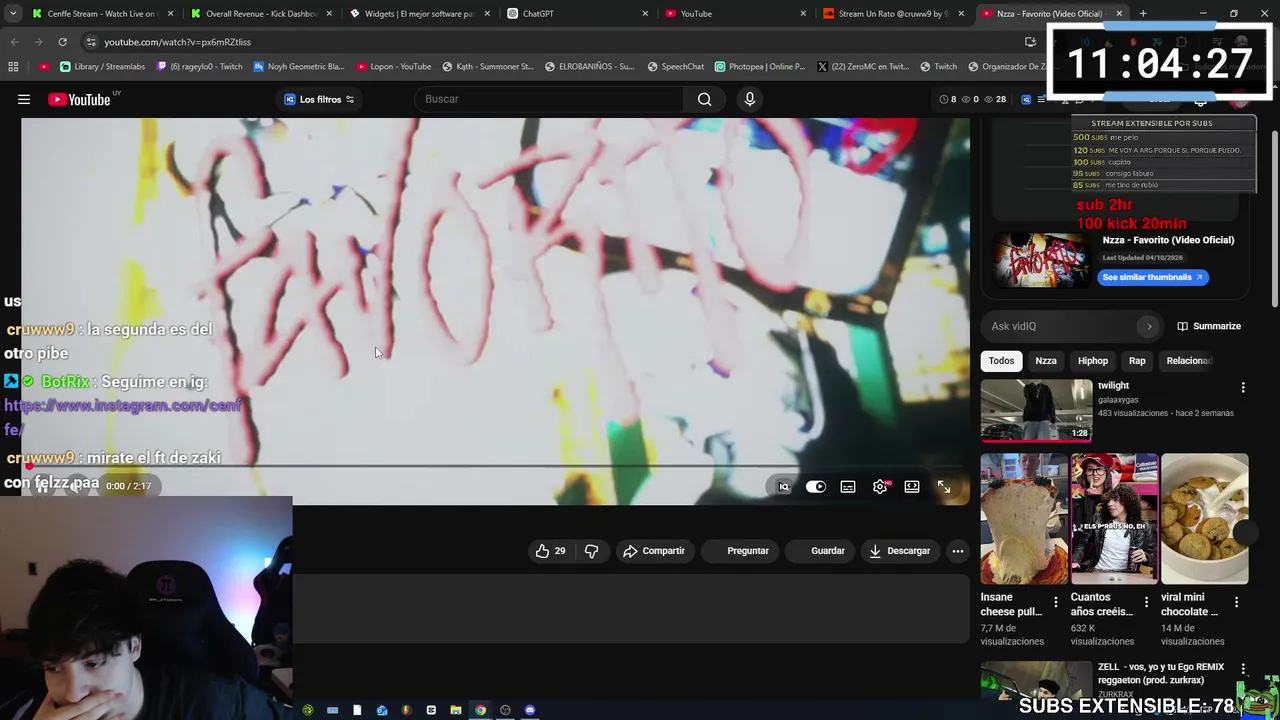Image resolution: width=1280 pixels, height=720 pixels.
Task: Start voice search with the microphone
Action: click(750, 99)
